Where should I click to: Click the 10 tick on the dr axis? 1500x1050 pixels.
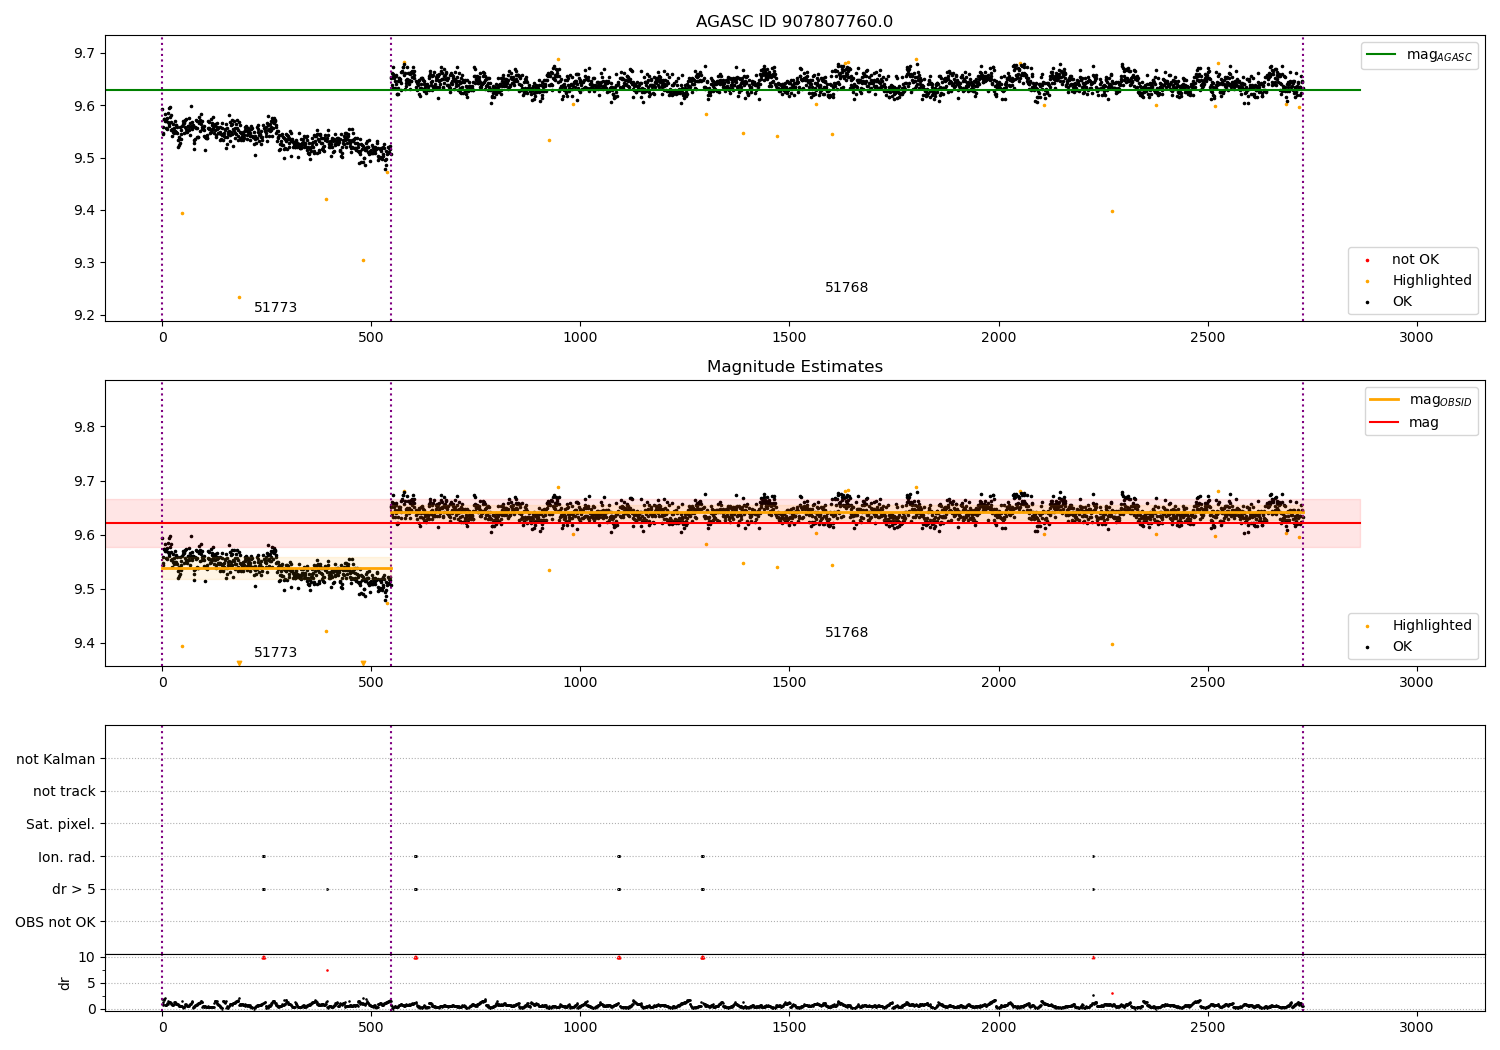(87, 957)
